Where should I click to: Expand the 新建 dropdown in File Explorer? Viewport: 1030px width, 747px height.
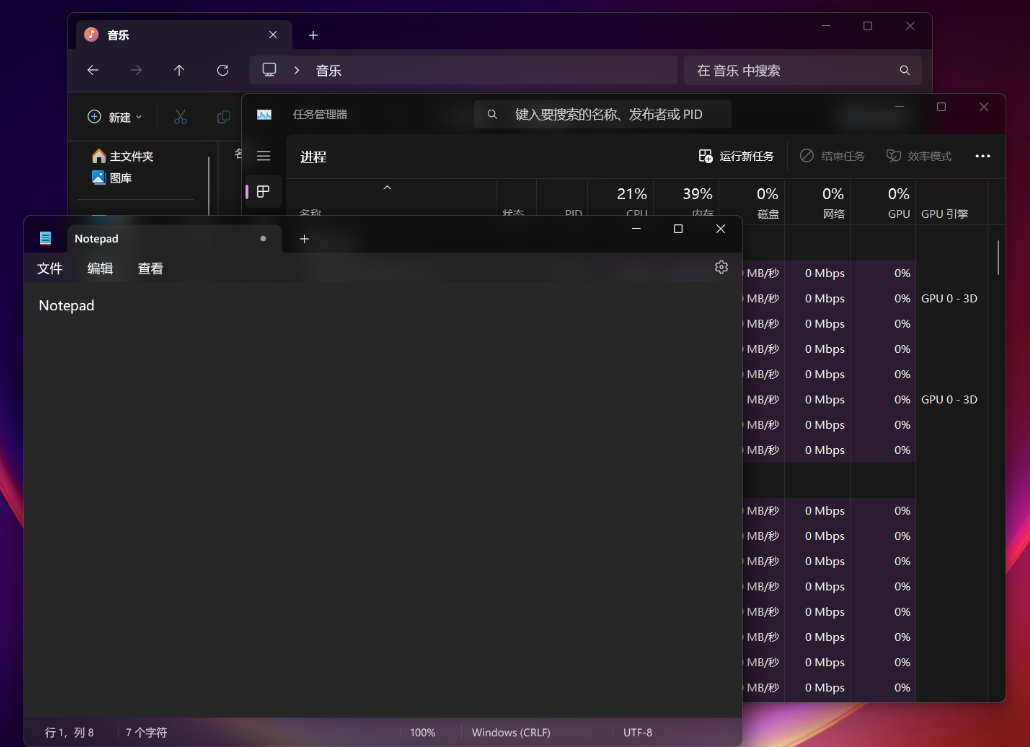(x=114, y=117)
